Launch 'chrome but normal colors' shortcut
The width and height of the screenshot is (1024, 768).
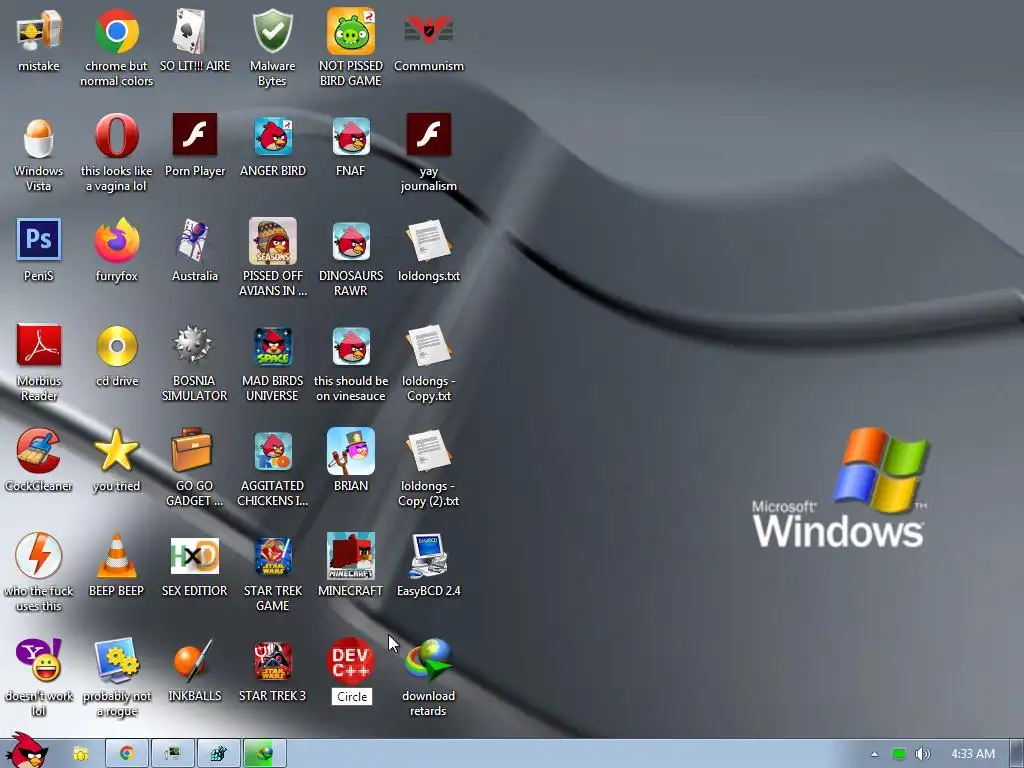[x=116, y=31]
